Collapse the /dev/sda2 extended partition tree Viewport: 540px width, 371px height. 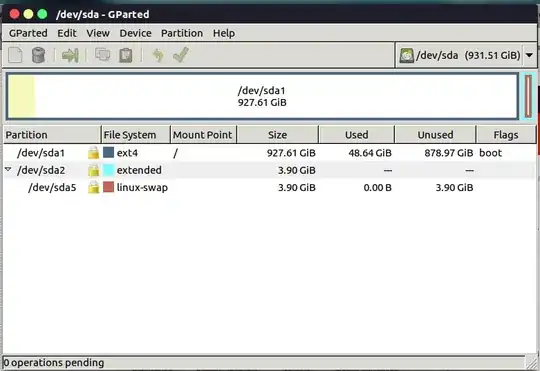pos(8,169)
